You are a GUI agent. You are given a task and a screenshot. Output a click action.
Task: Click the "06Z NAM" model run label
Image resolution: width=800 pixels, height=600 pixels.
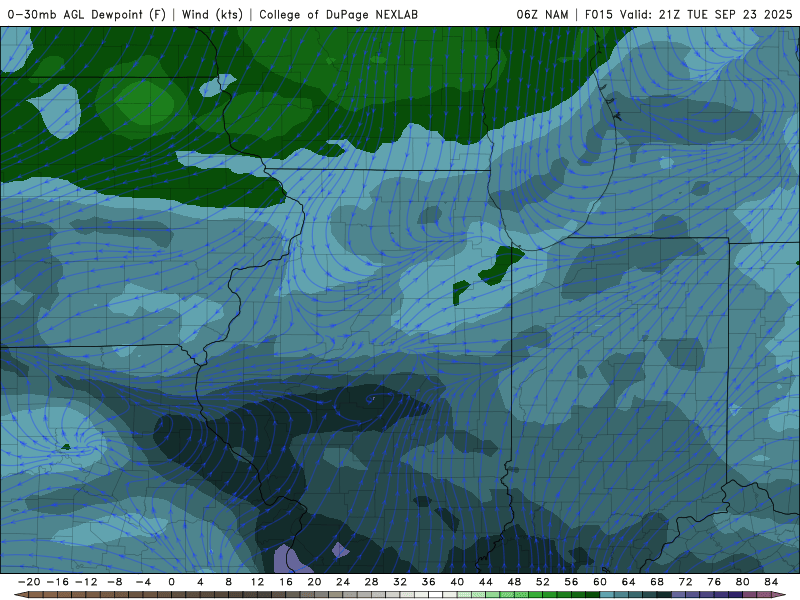[542, 14]
